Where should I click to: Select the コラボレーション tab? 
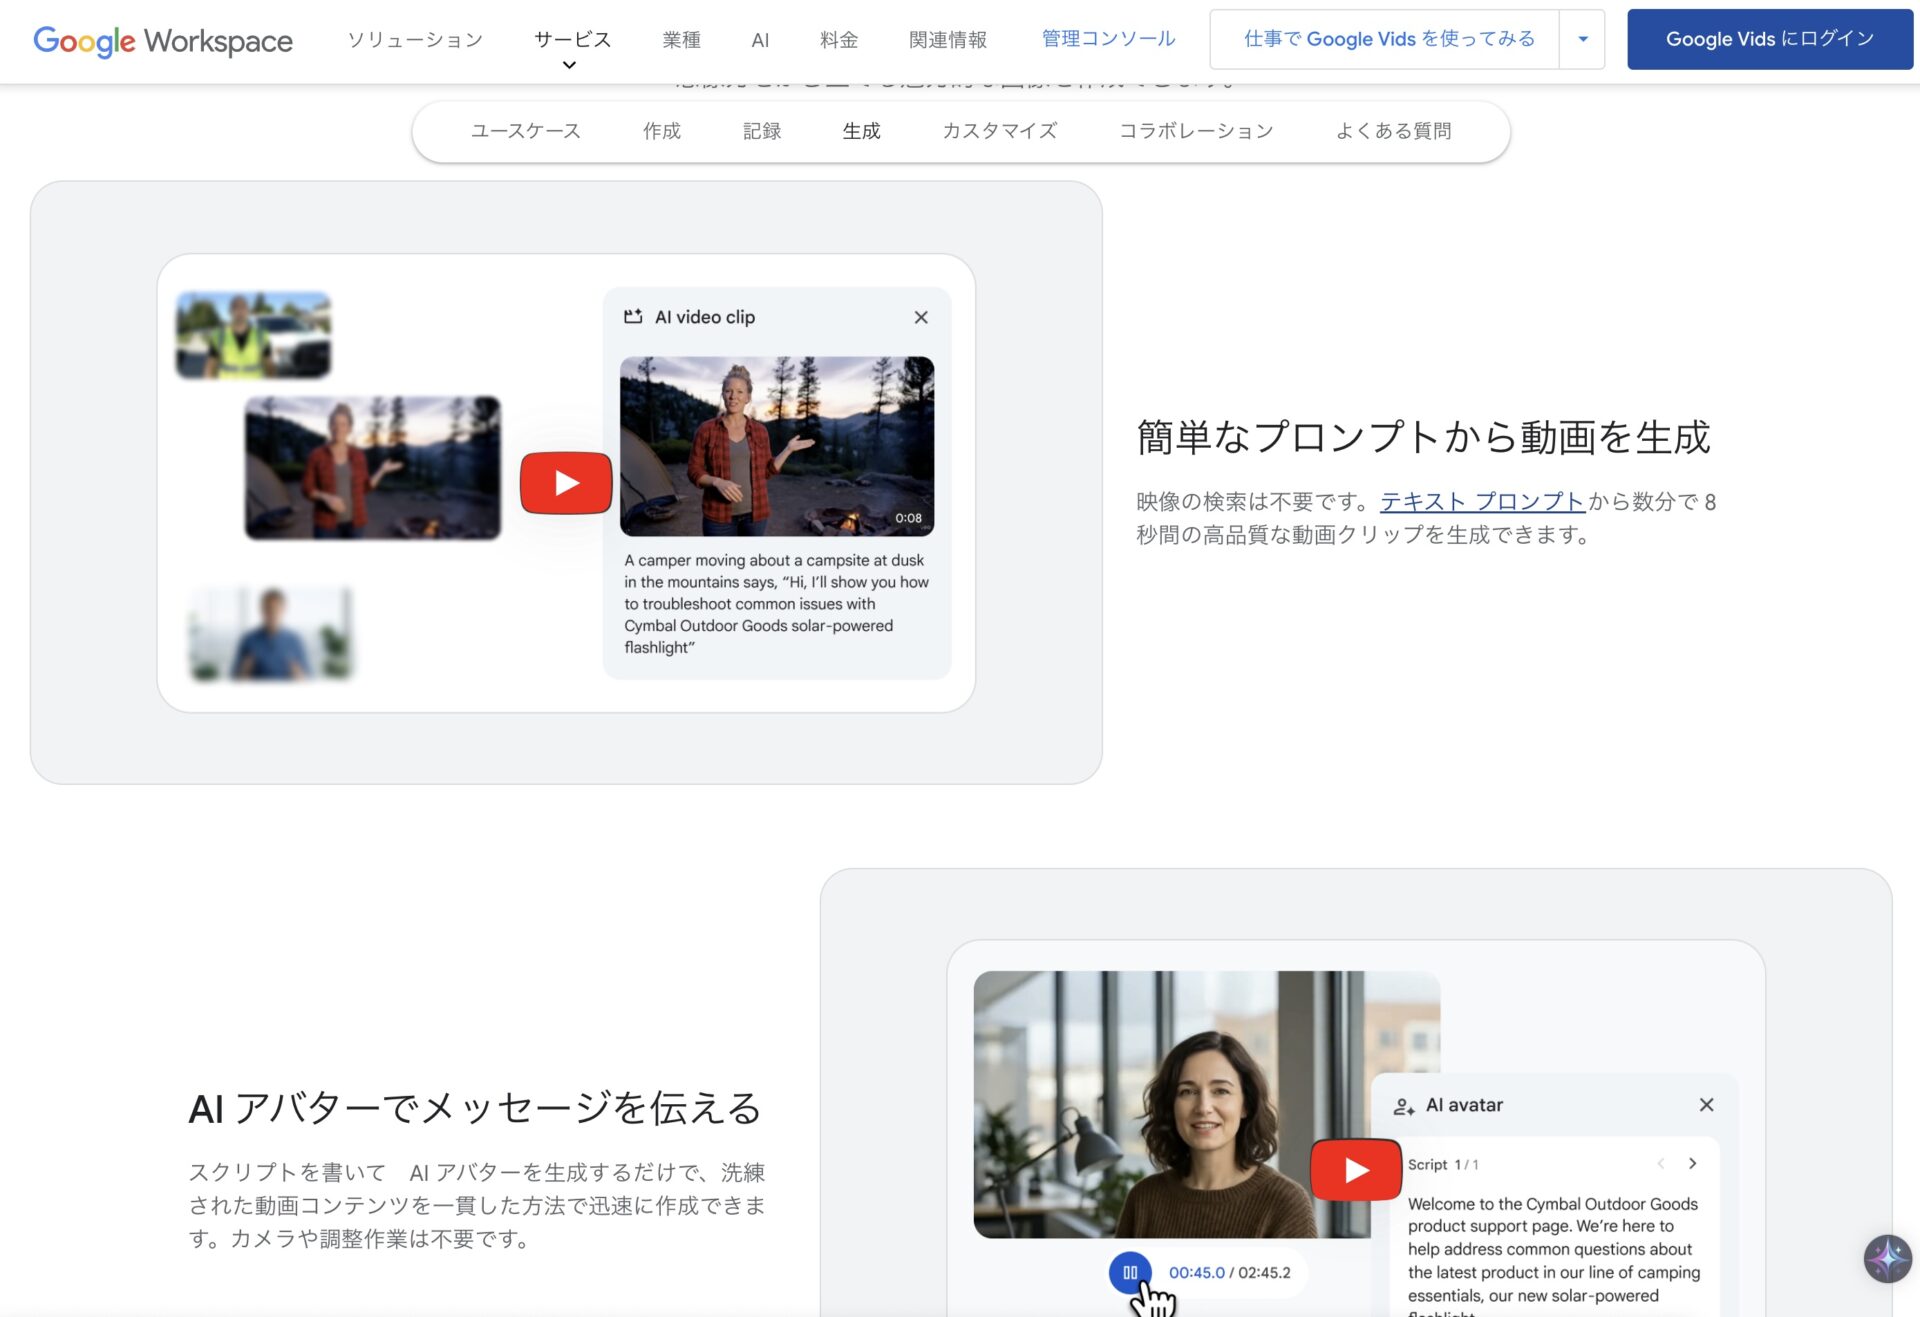(1195, 131)
